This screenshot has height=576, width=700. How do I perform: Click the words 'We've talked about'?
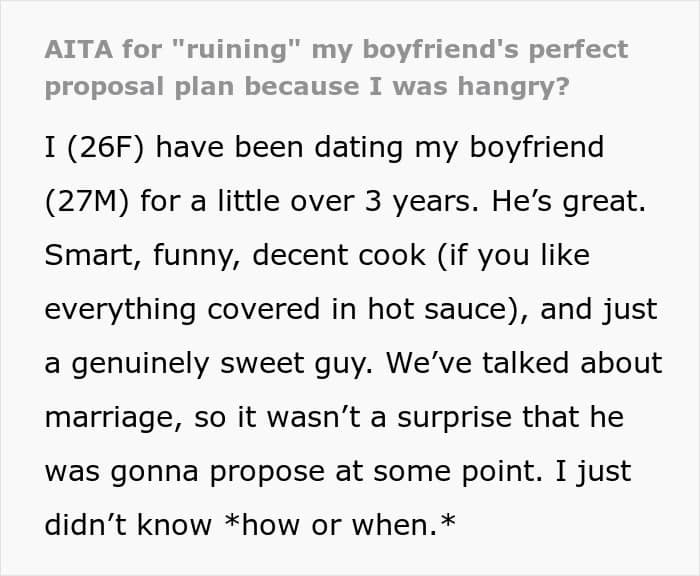[524, 362]
